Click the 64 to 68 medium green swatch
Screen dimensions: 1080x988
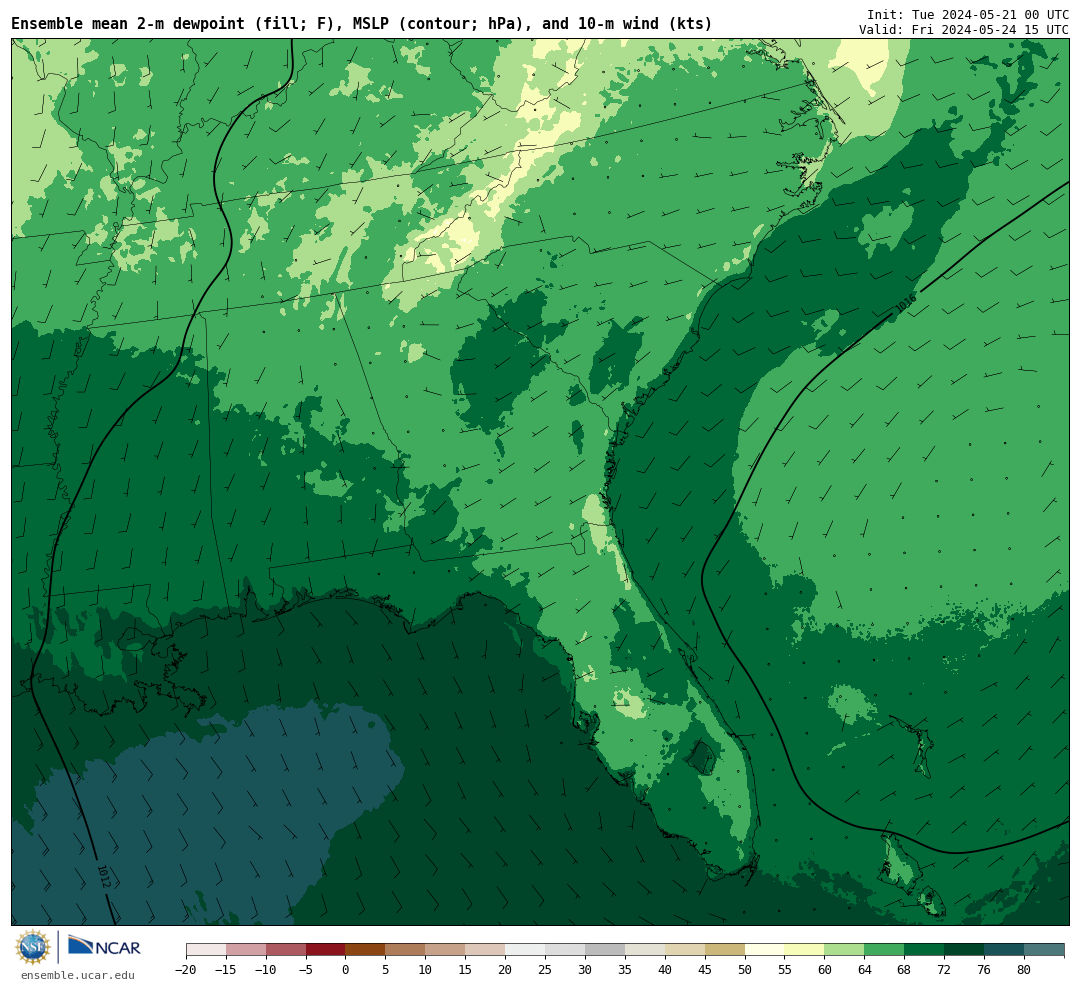pos(884,950)
